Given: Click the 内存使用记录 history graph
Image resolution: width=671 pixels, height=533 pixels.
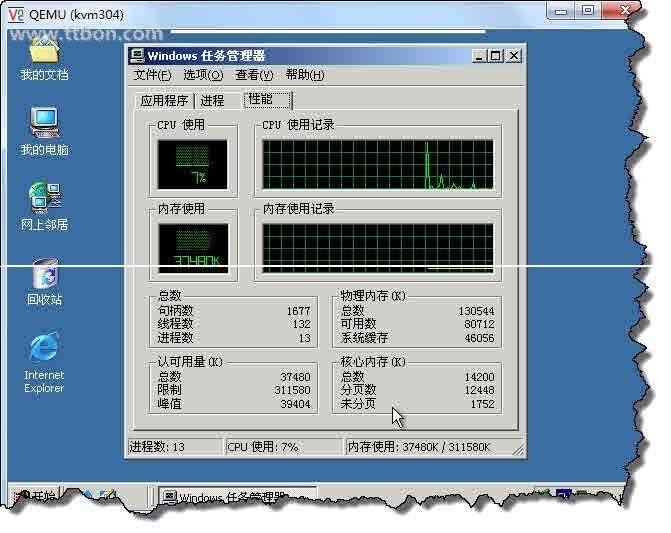Looking at the screenshot, I should pos(378,248).
